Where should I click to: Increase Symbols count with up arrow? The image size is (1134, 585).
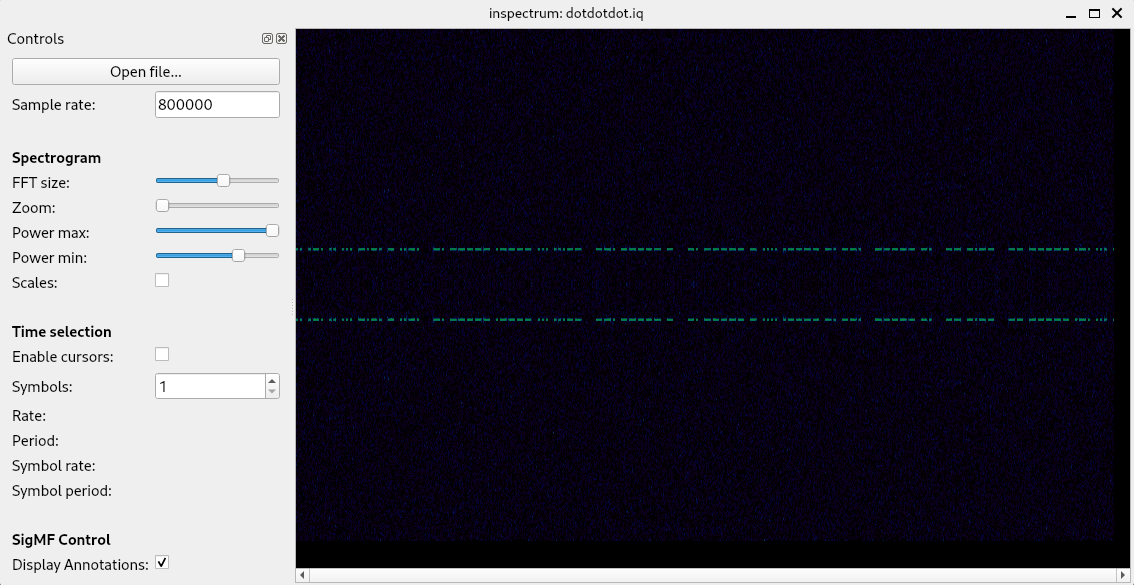pos(272,381)
